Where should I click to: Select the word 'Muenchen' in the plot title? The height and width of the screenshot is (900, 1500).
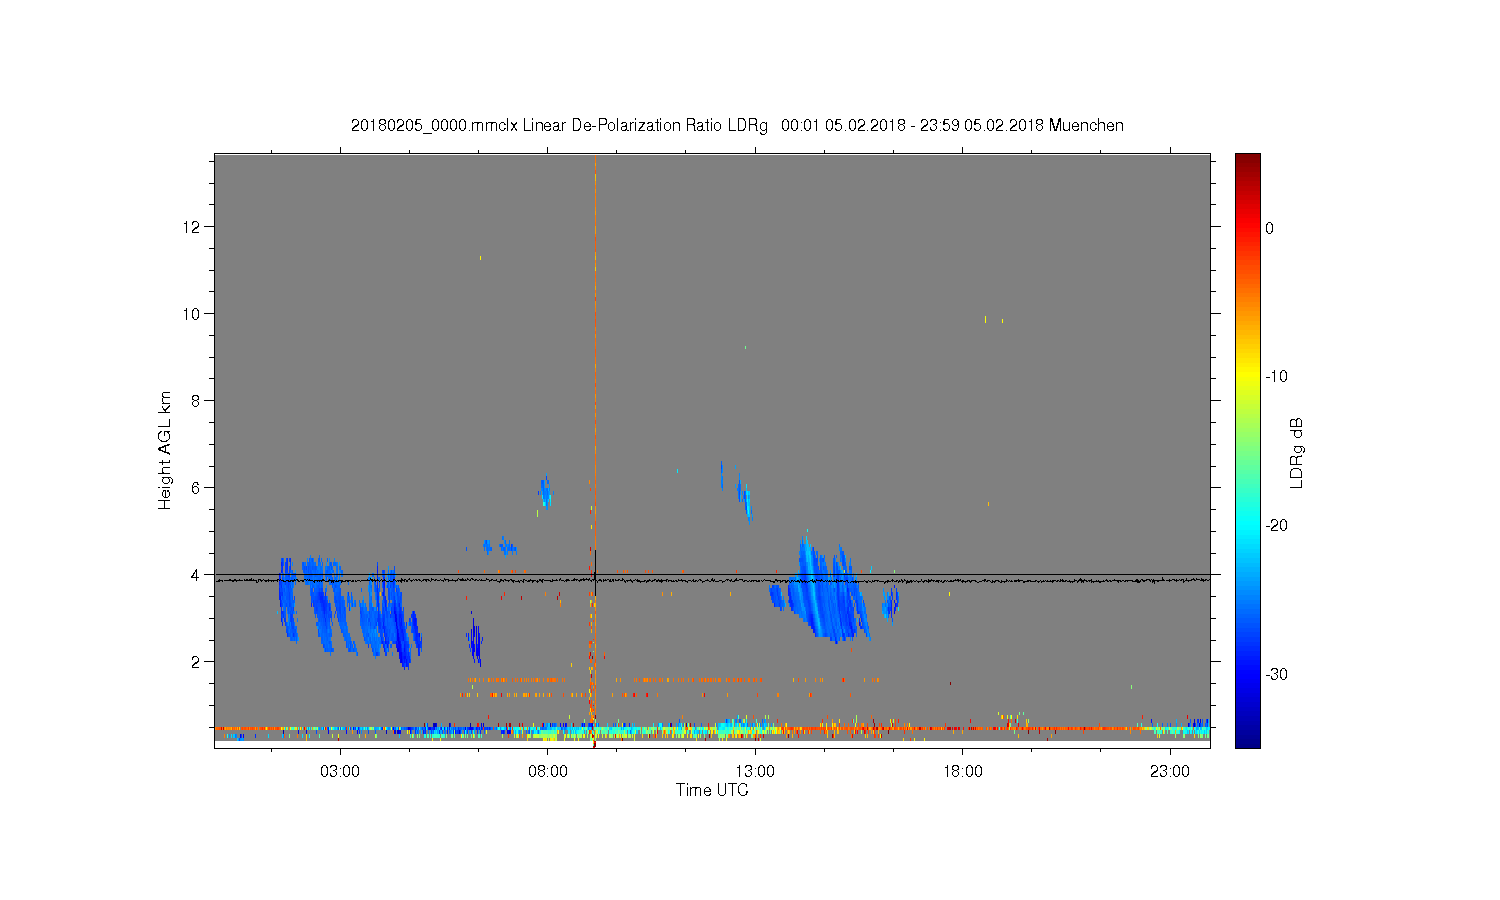click(x=1086, y=126)
